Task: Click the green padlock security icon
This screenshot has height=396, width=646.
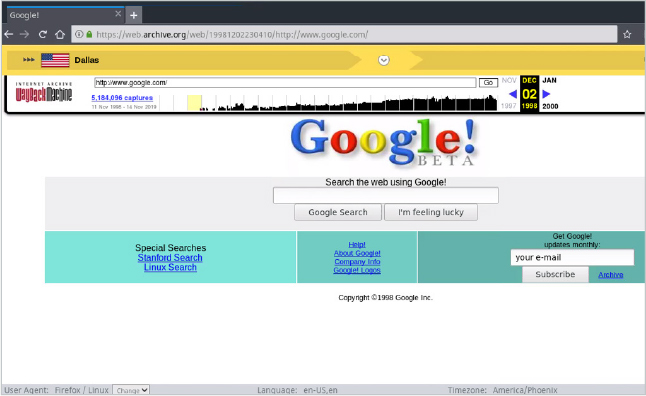Action: pyautogui.click(x=89, y=34)
